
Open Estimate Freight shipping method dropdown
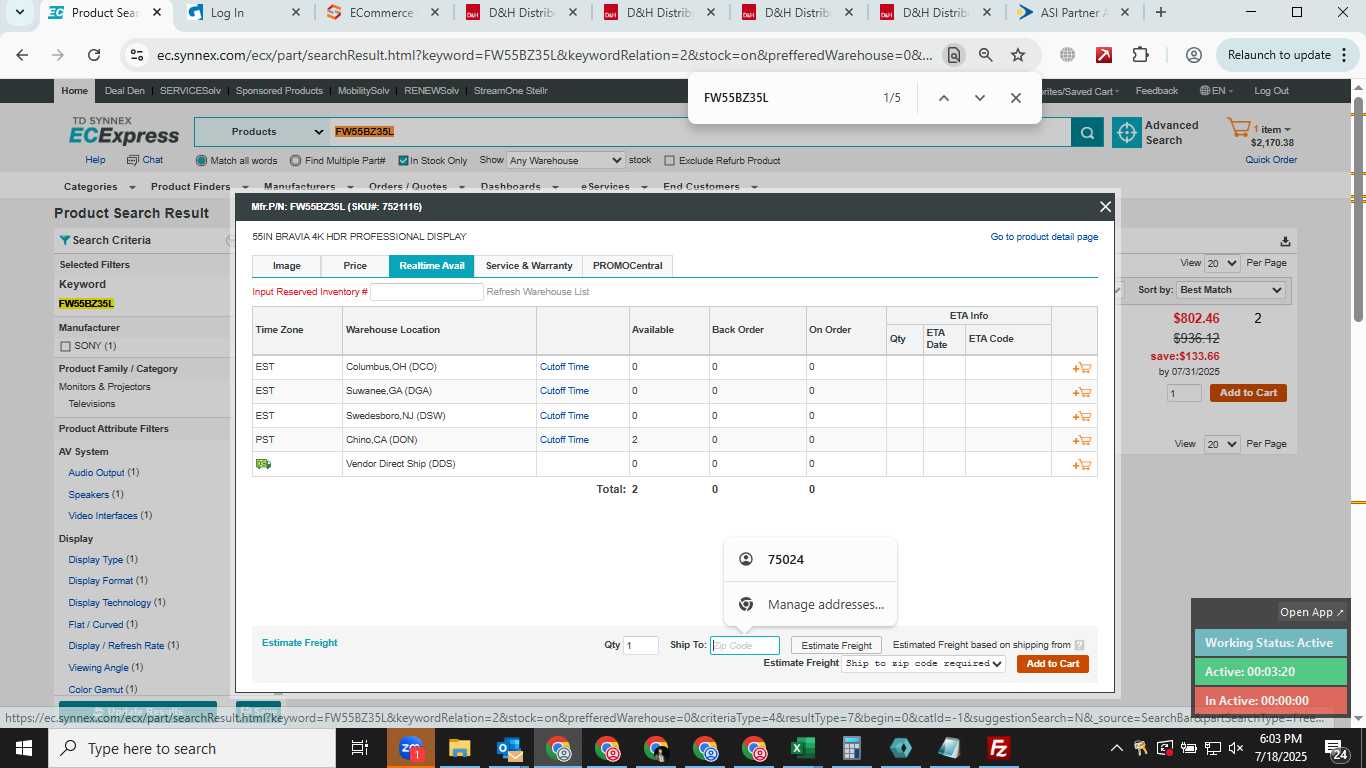coord(924,663)
